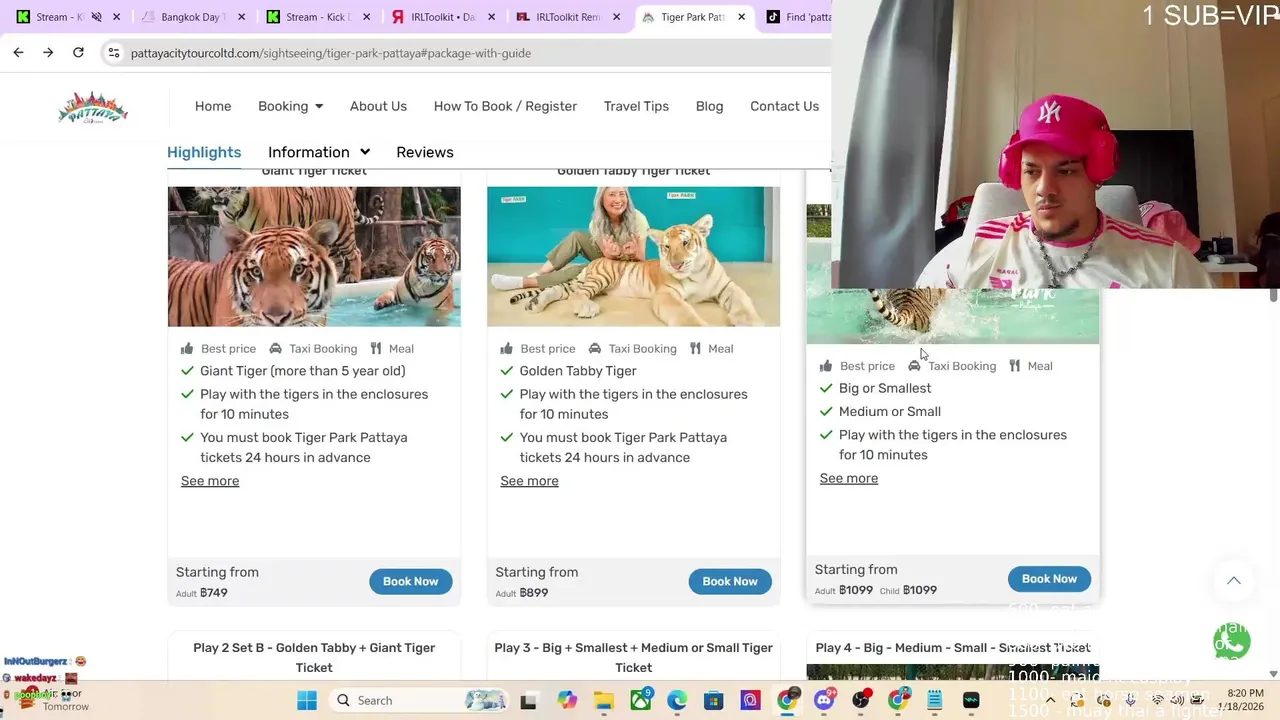Go forward with the browser forward arrow
Screen dimensions: 1280x720
tap(48, 53)
